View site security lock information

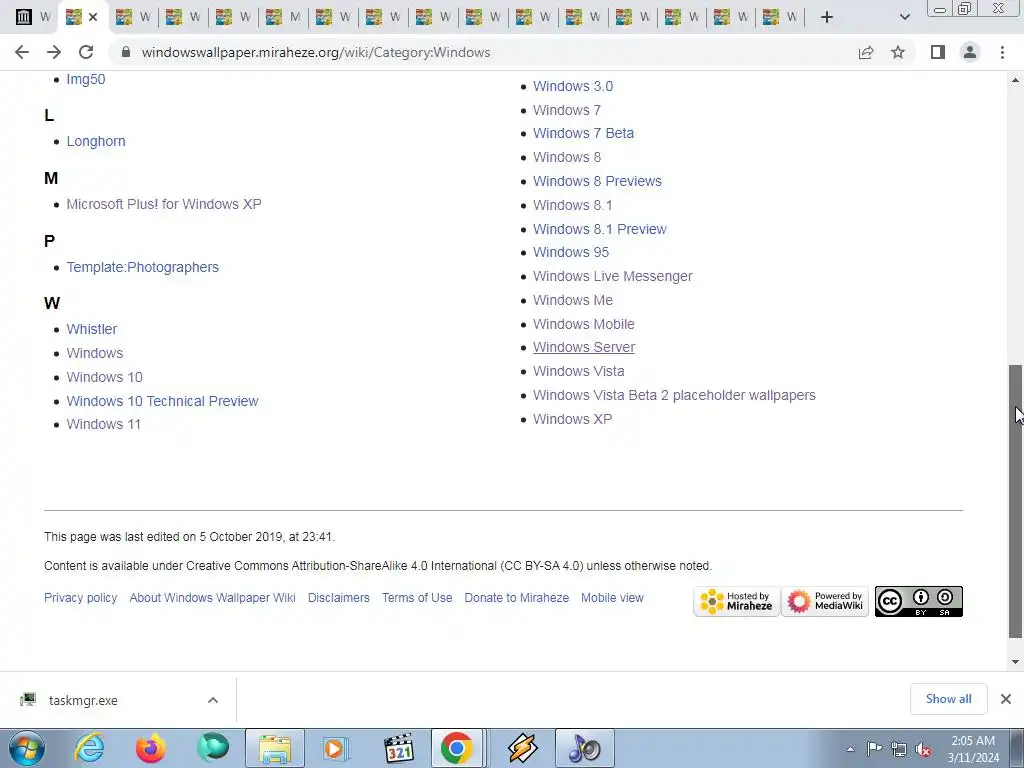pos(126,52)
